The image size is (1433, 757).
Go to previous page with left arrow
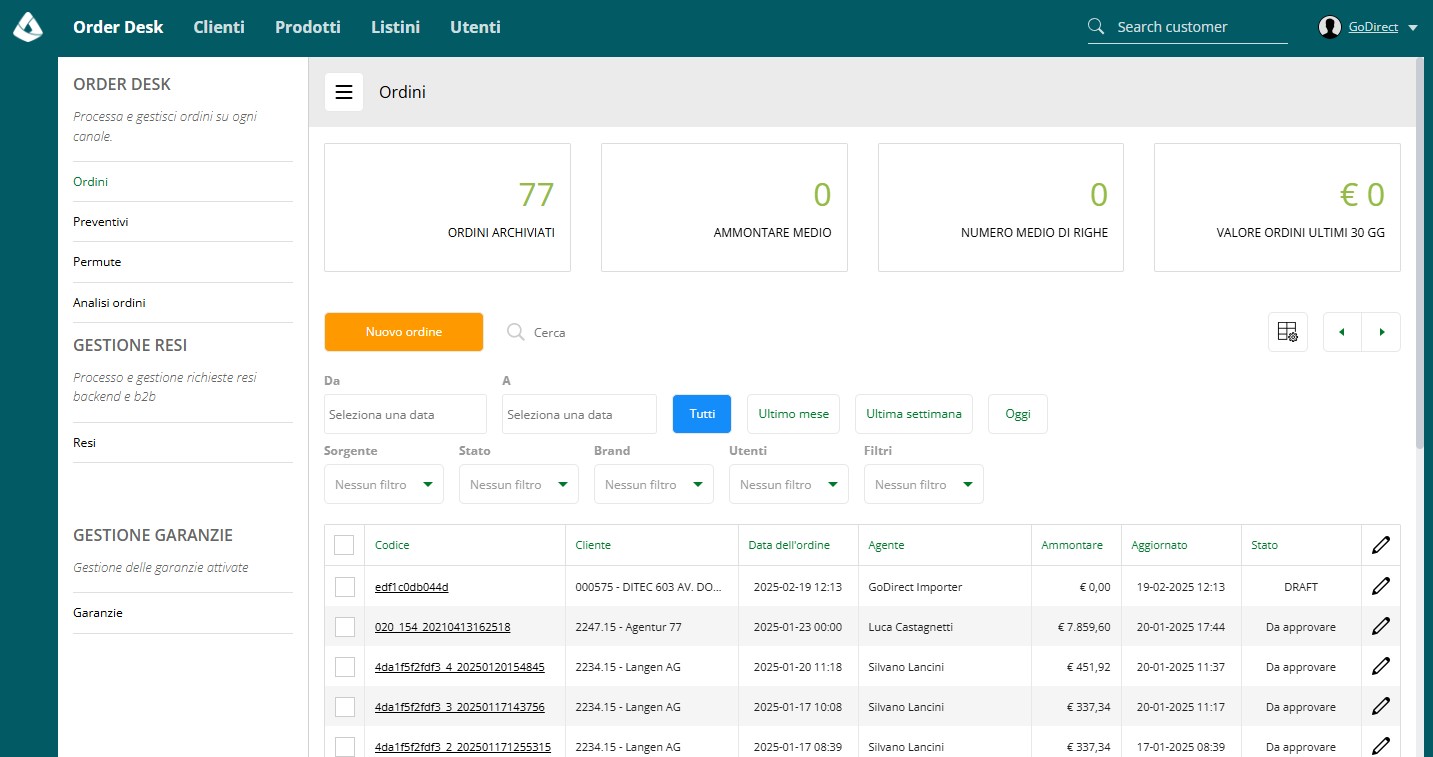coord(1342,332)
